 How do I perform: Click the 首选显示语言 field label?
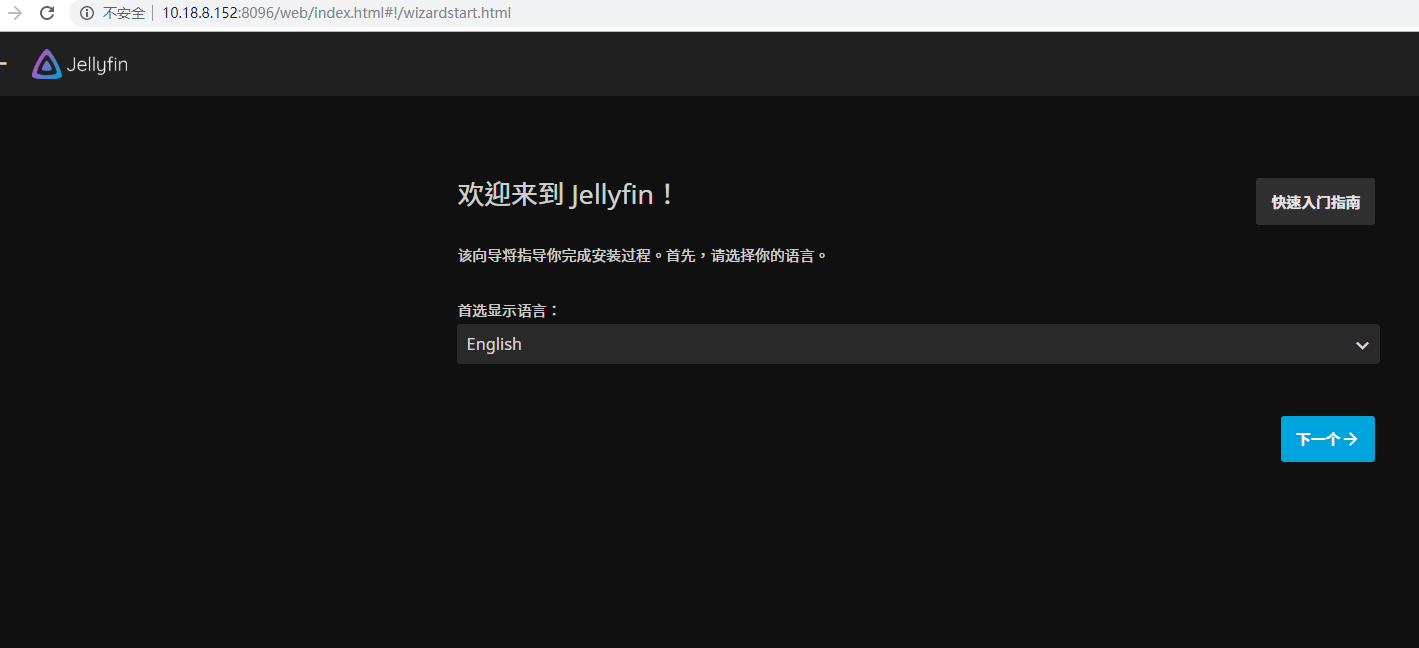(x=508, y=311)
